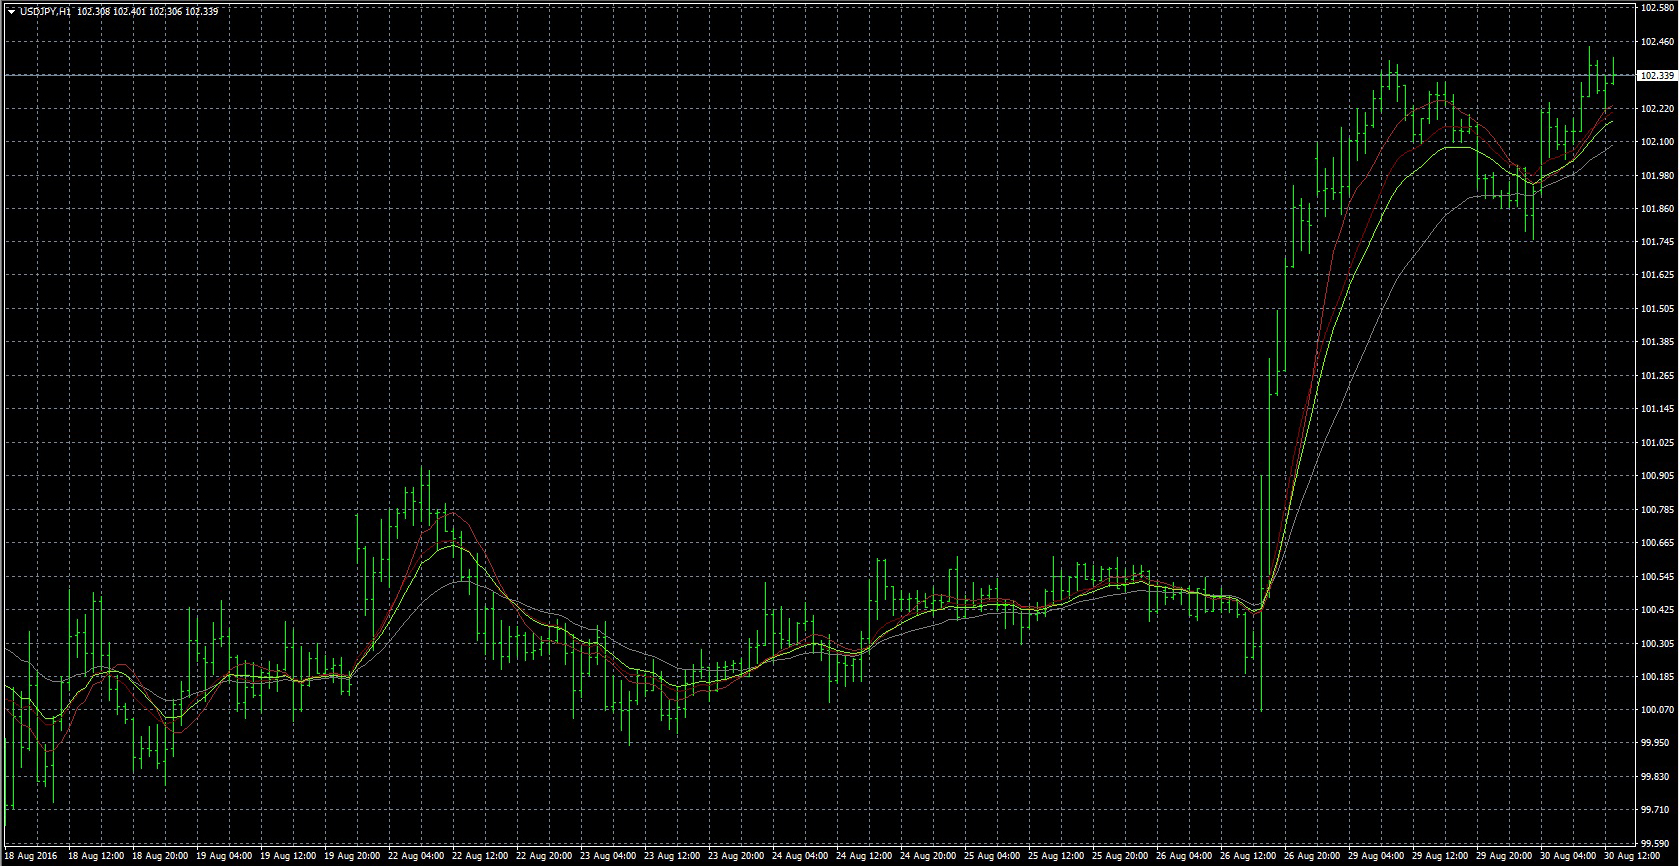Click the 102.460 price scale label

click(x=1658, y=42)
